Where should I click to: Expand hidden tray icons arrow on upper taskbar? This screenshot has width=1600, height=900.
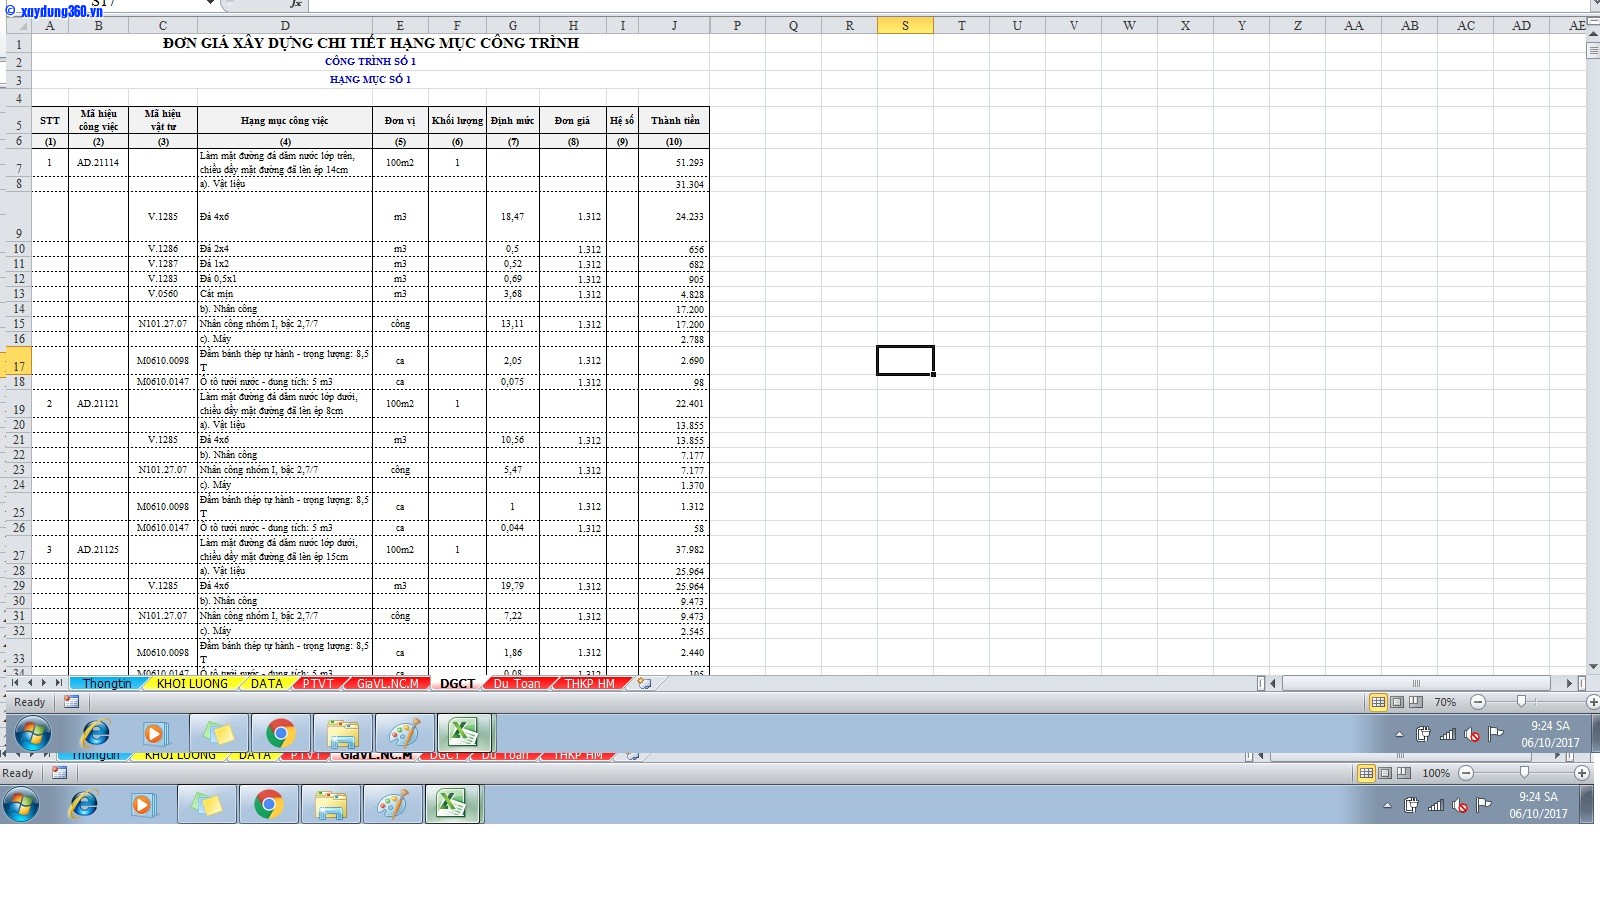point(1399,735)
